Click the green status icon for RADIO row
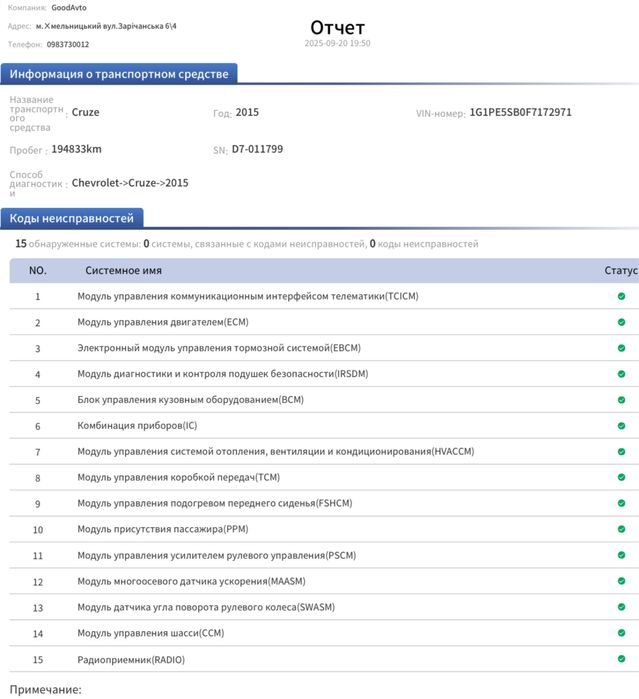 [x=621, y=659]
